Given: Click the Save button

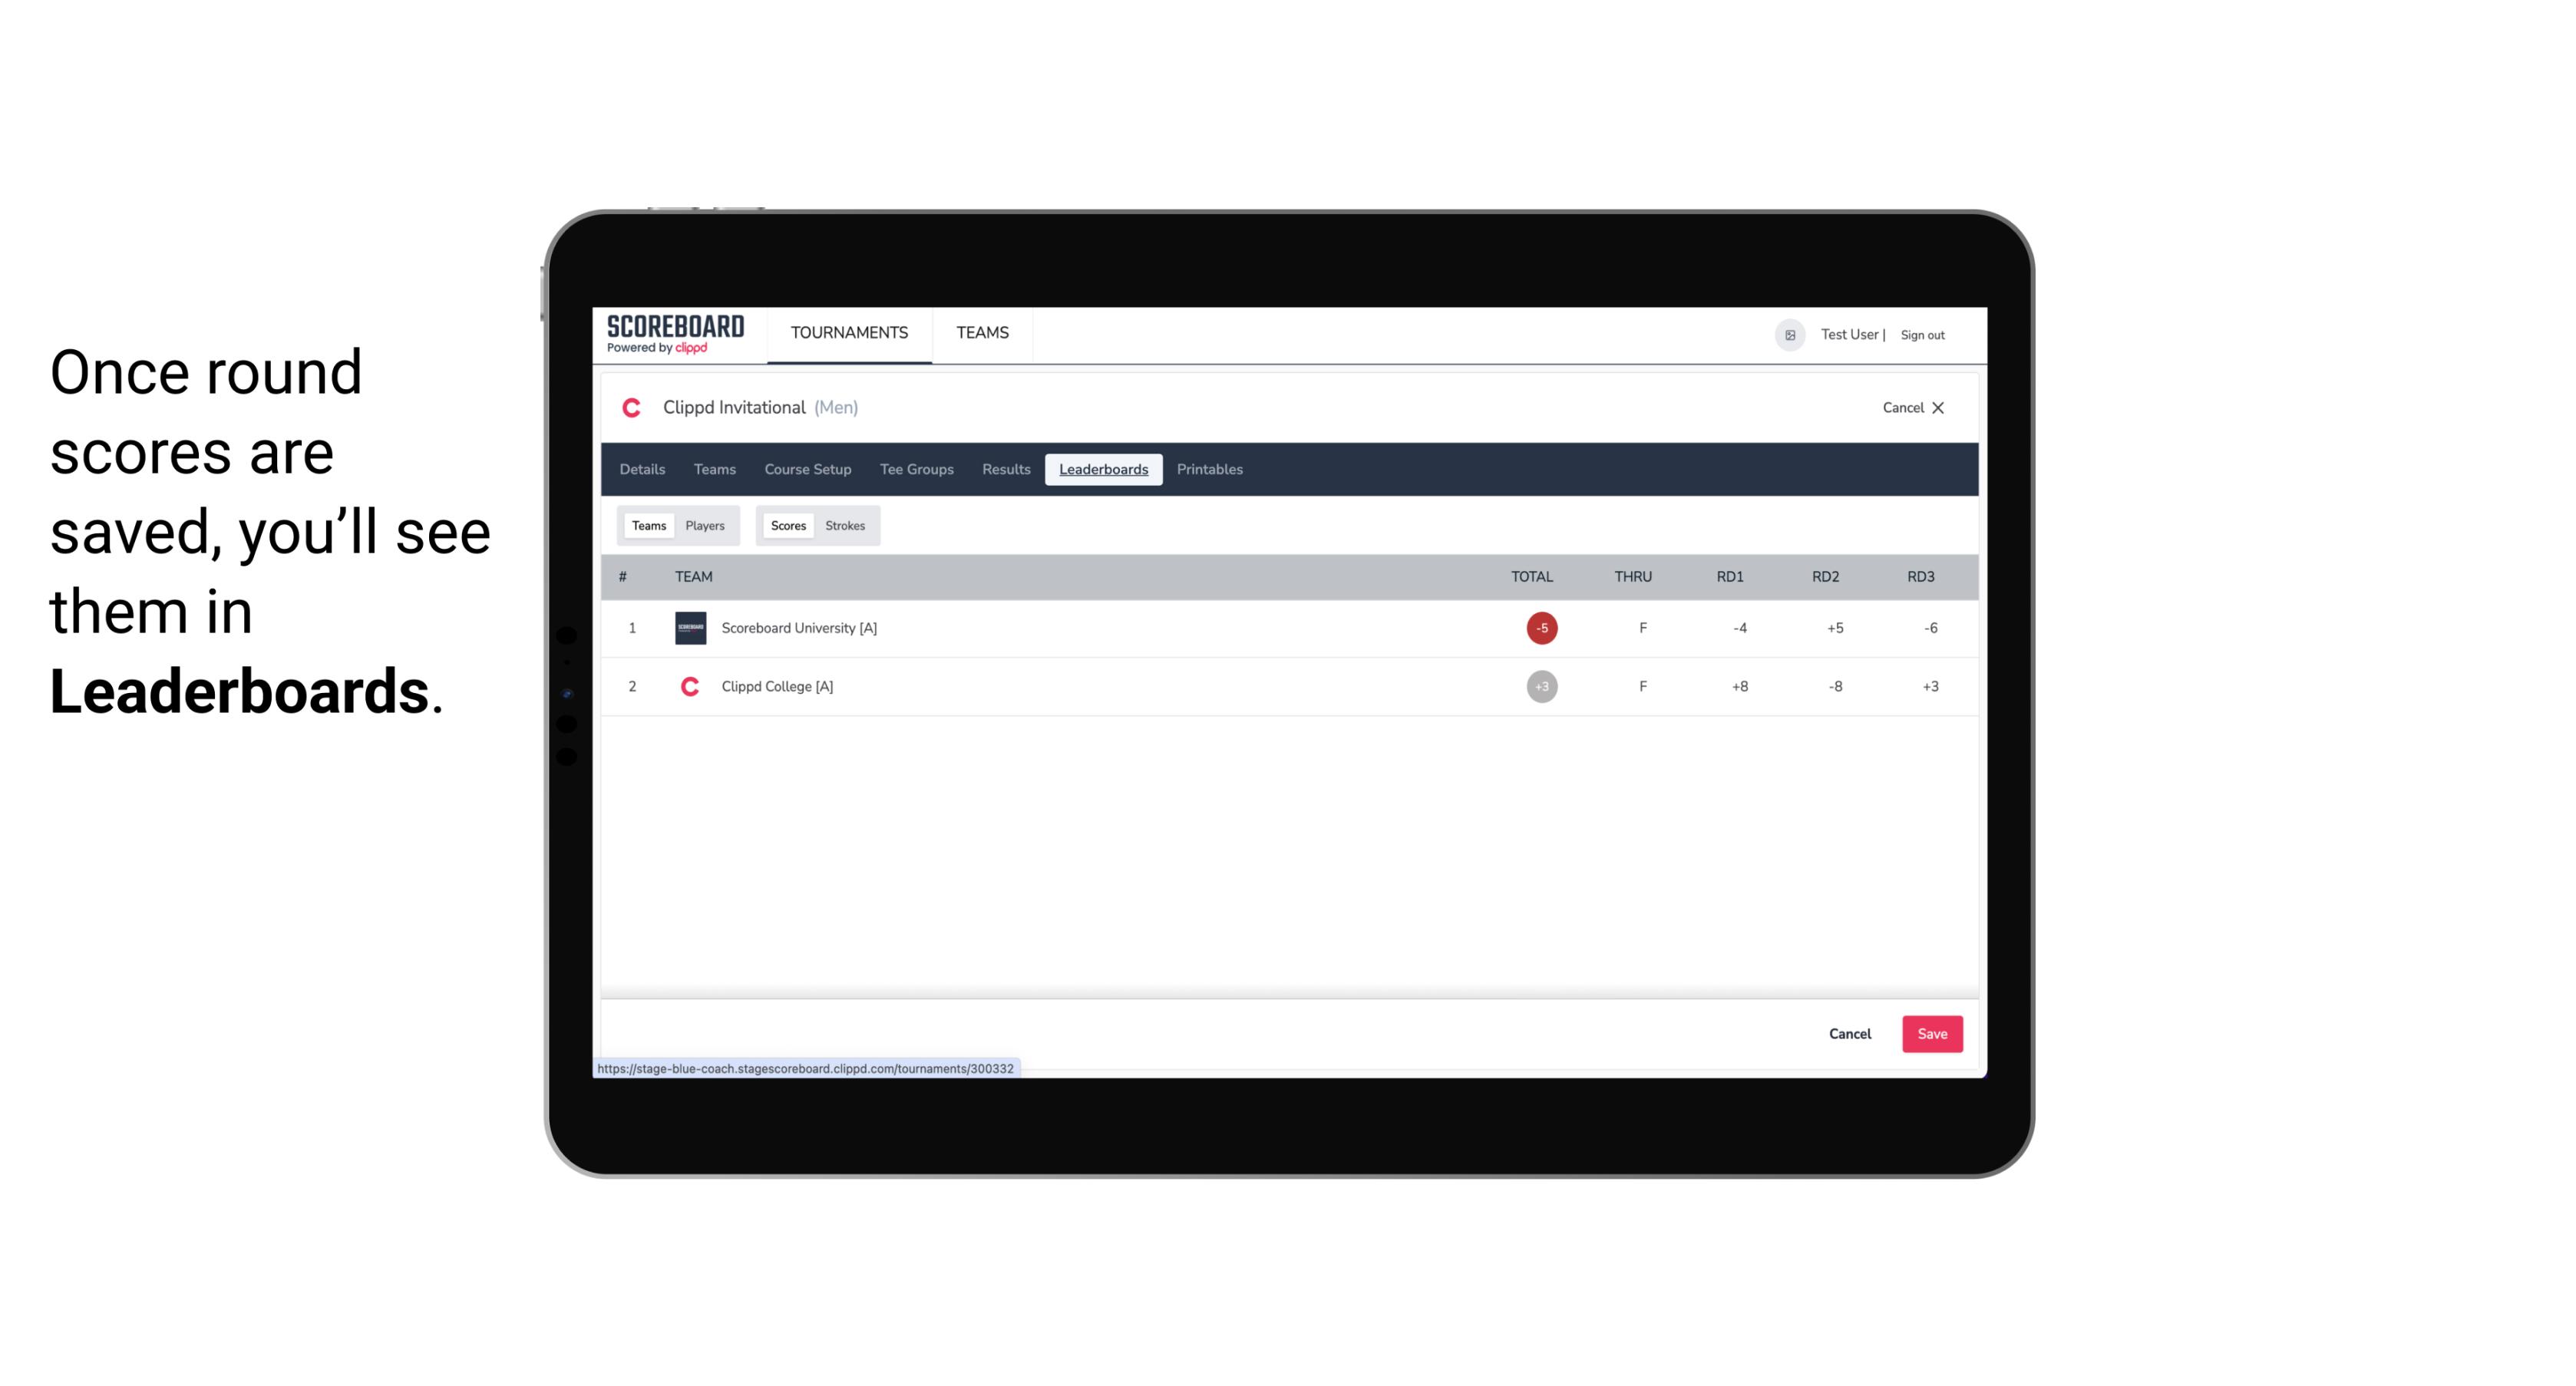Looking at the screenshot, I should 1930,1033.
